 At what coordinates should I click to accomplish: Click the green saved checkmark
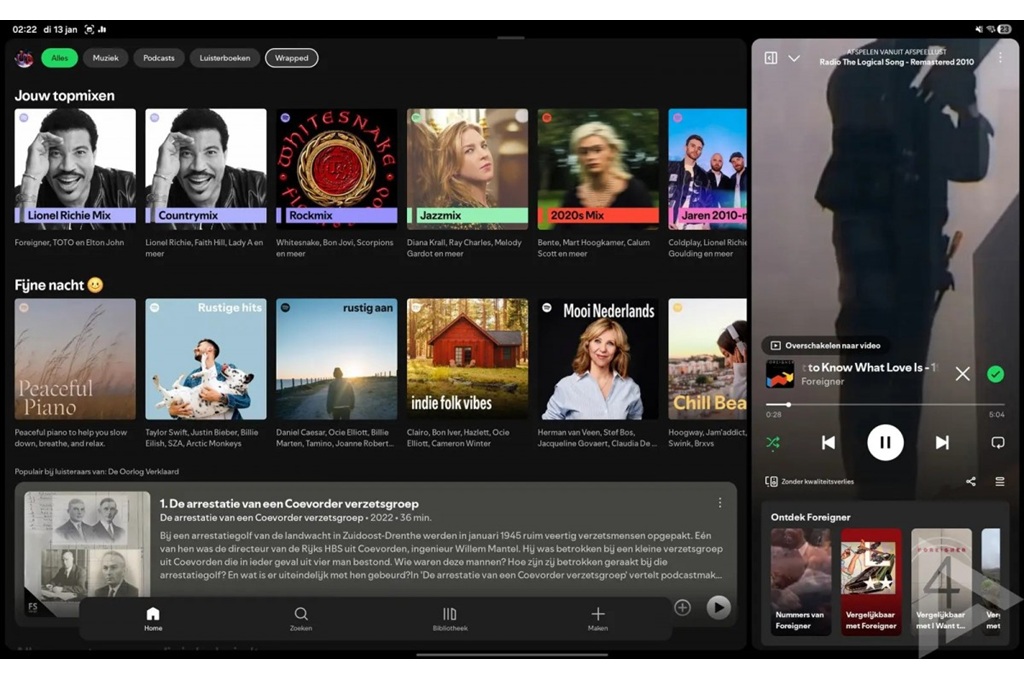995,374
